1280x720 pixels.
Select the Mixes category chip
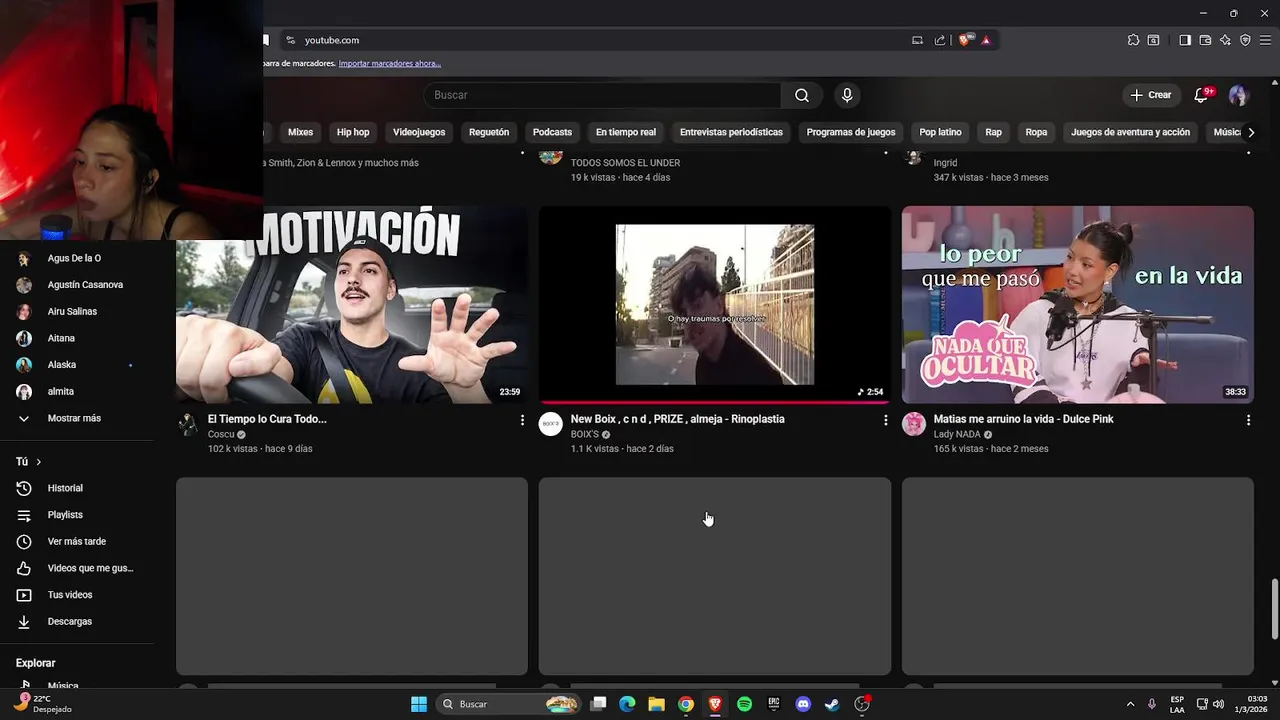click(300, 132)
